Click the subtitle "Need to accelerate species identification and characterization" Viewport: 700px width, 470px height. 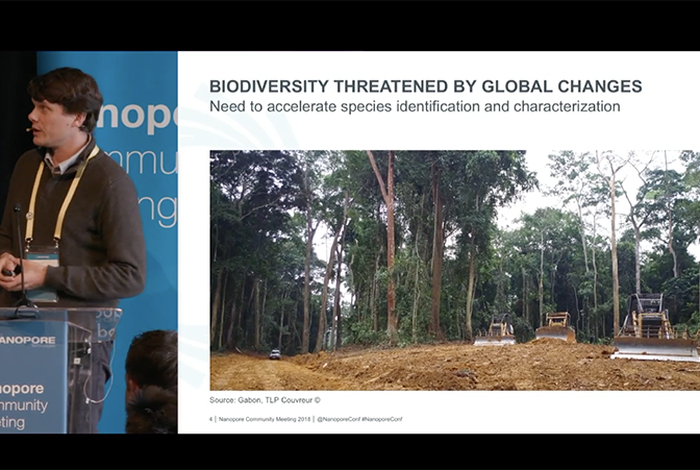coord(415,107)
